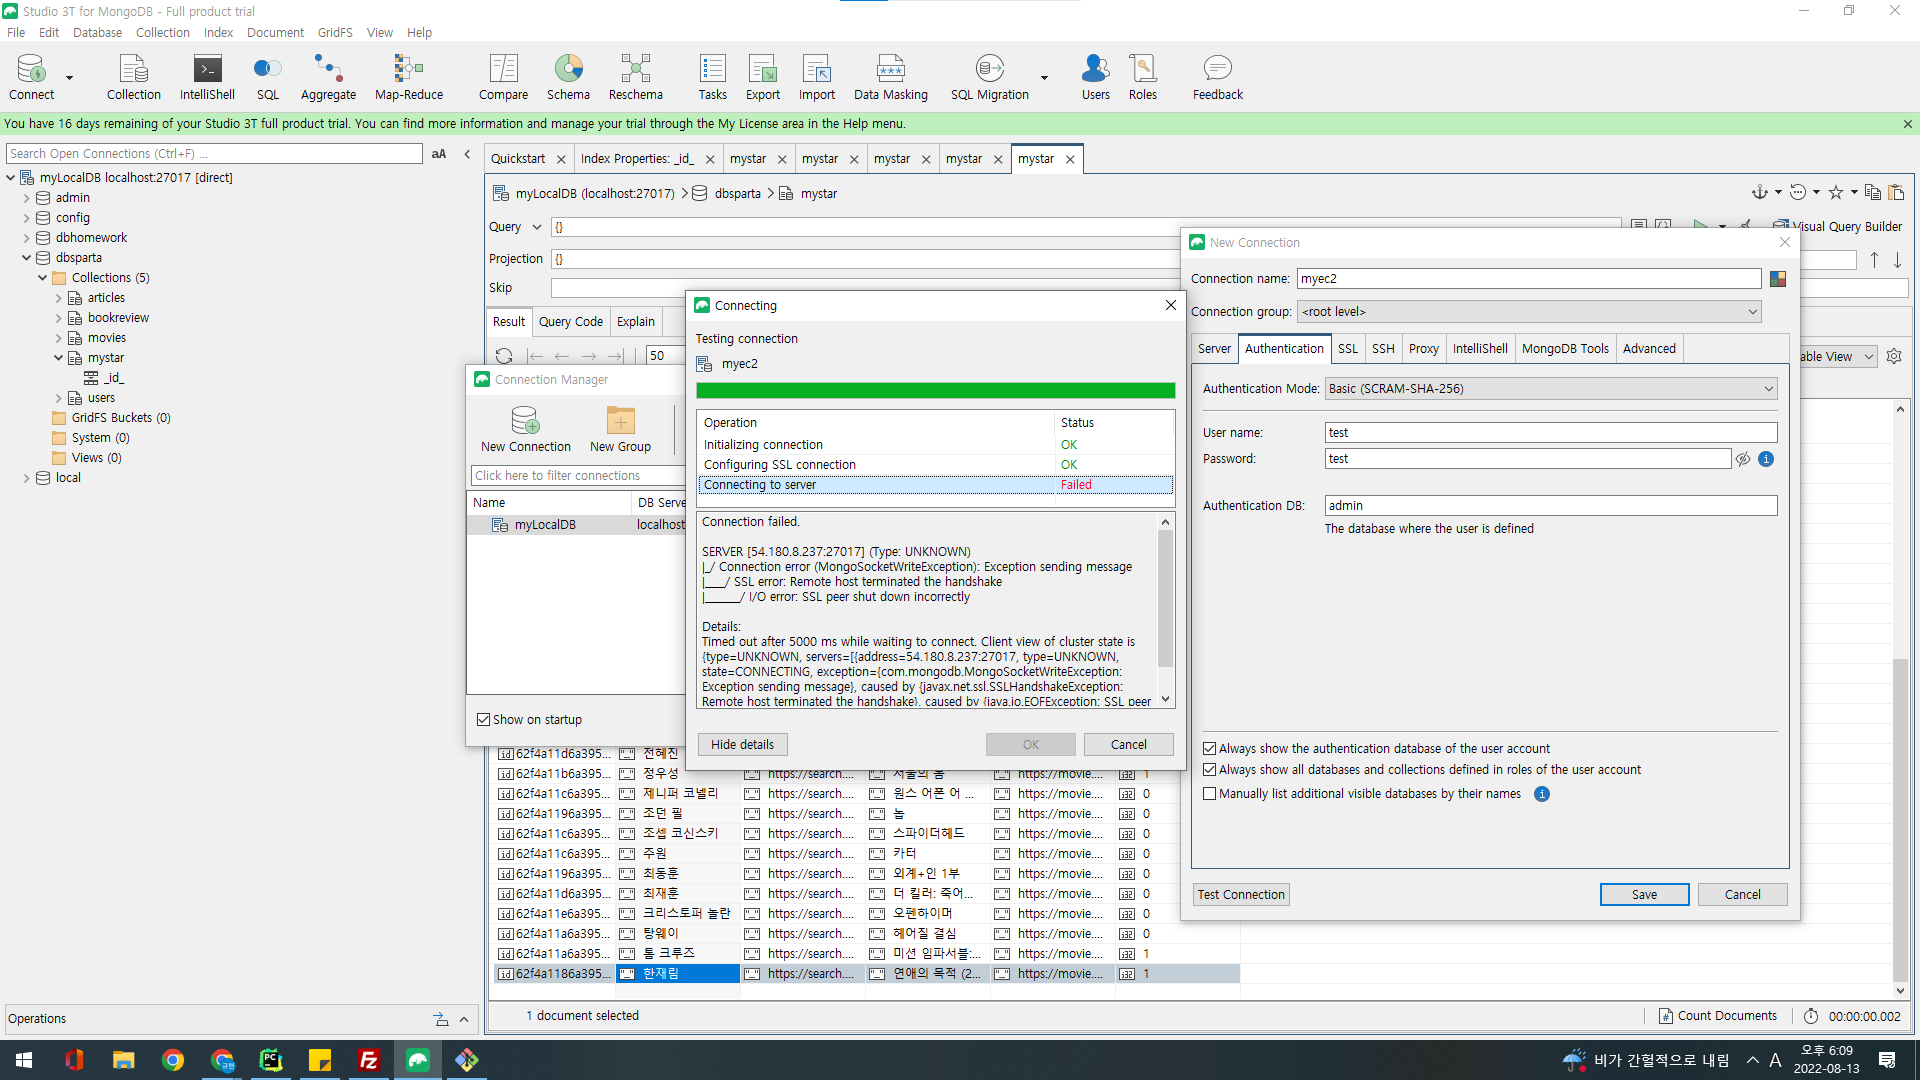Viewport: 1920px width, 1080px height.
Task: Open the SQL query tool
Action: pyautogui.click(x=267, y=77)
